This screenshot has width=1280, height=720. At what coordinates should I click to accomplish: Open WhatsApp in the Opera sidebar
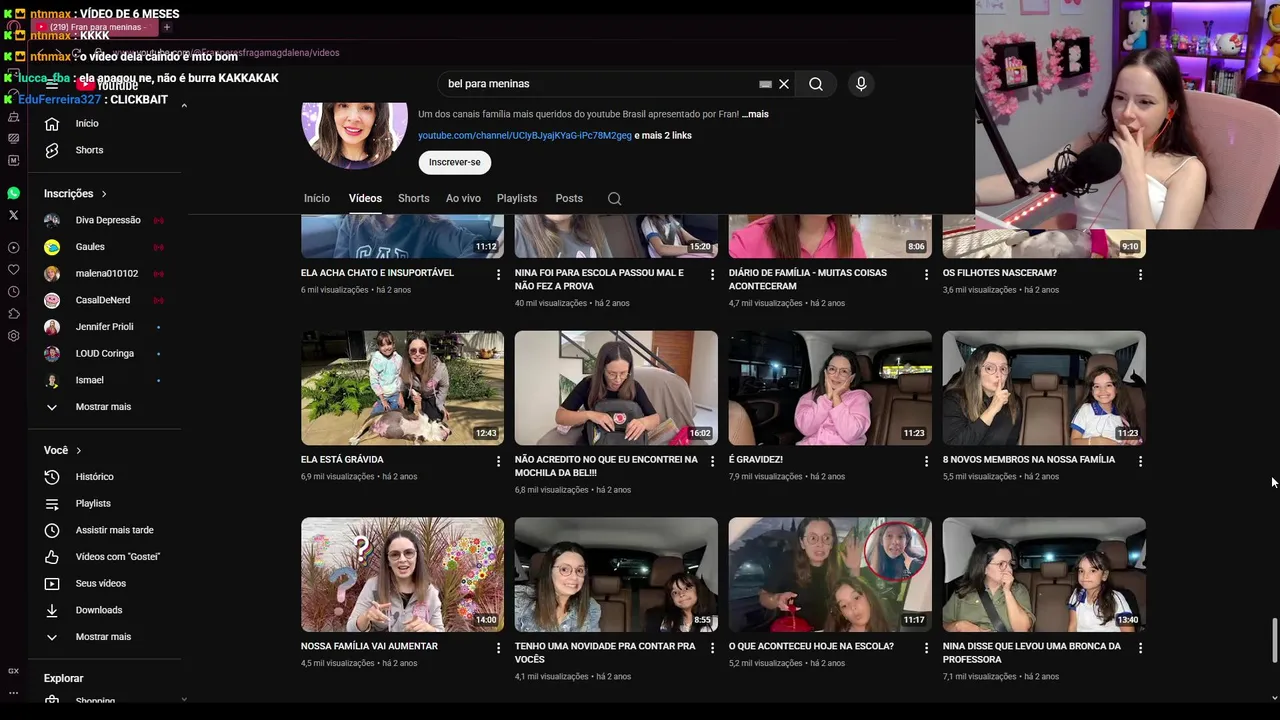[x=13, y=193]
